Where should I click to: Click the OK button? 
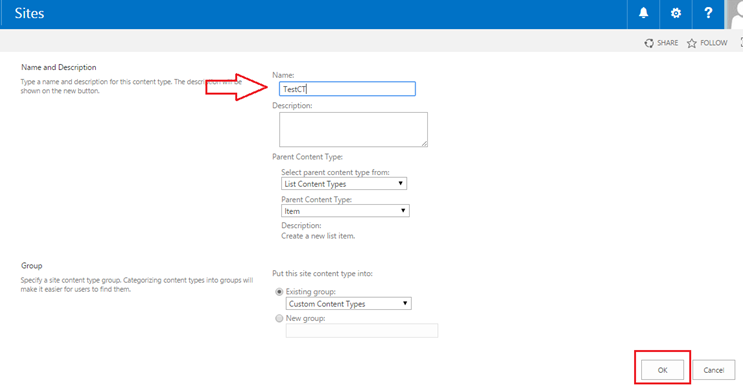click(x=662, y=370)
